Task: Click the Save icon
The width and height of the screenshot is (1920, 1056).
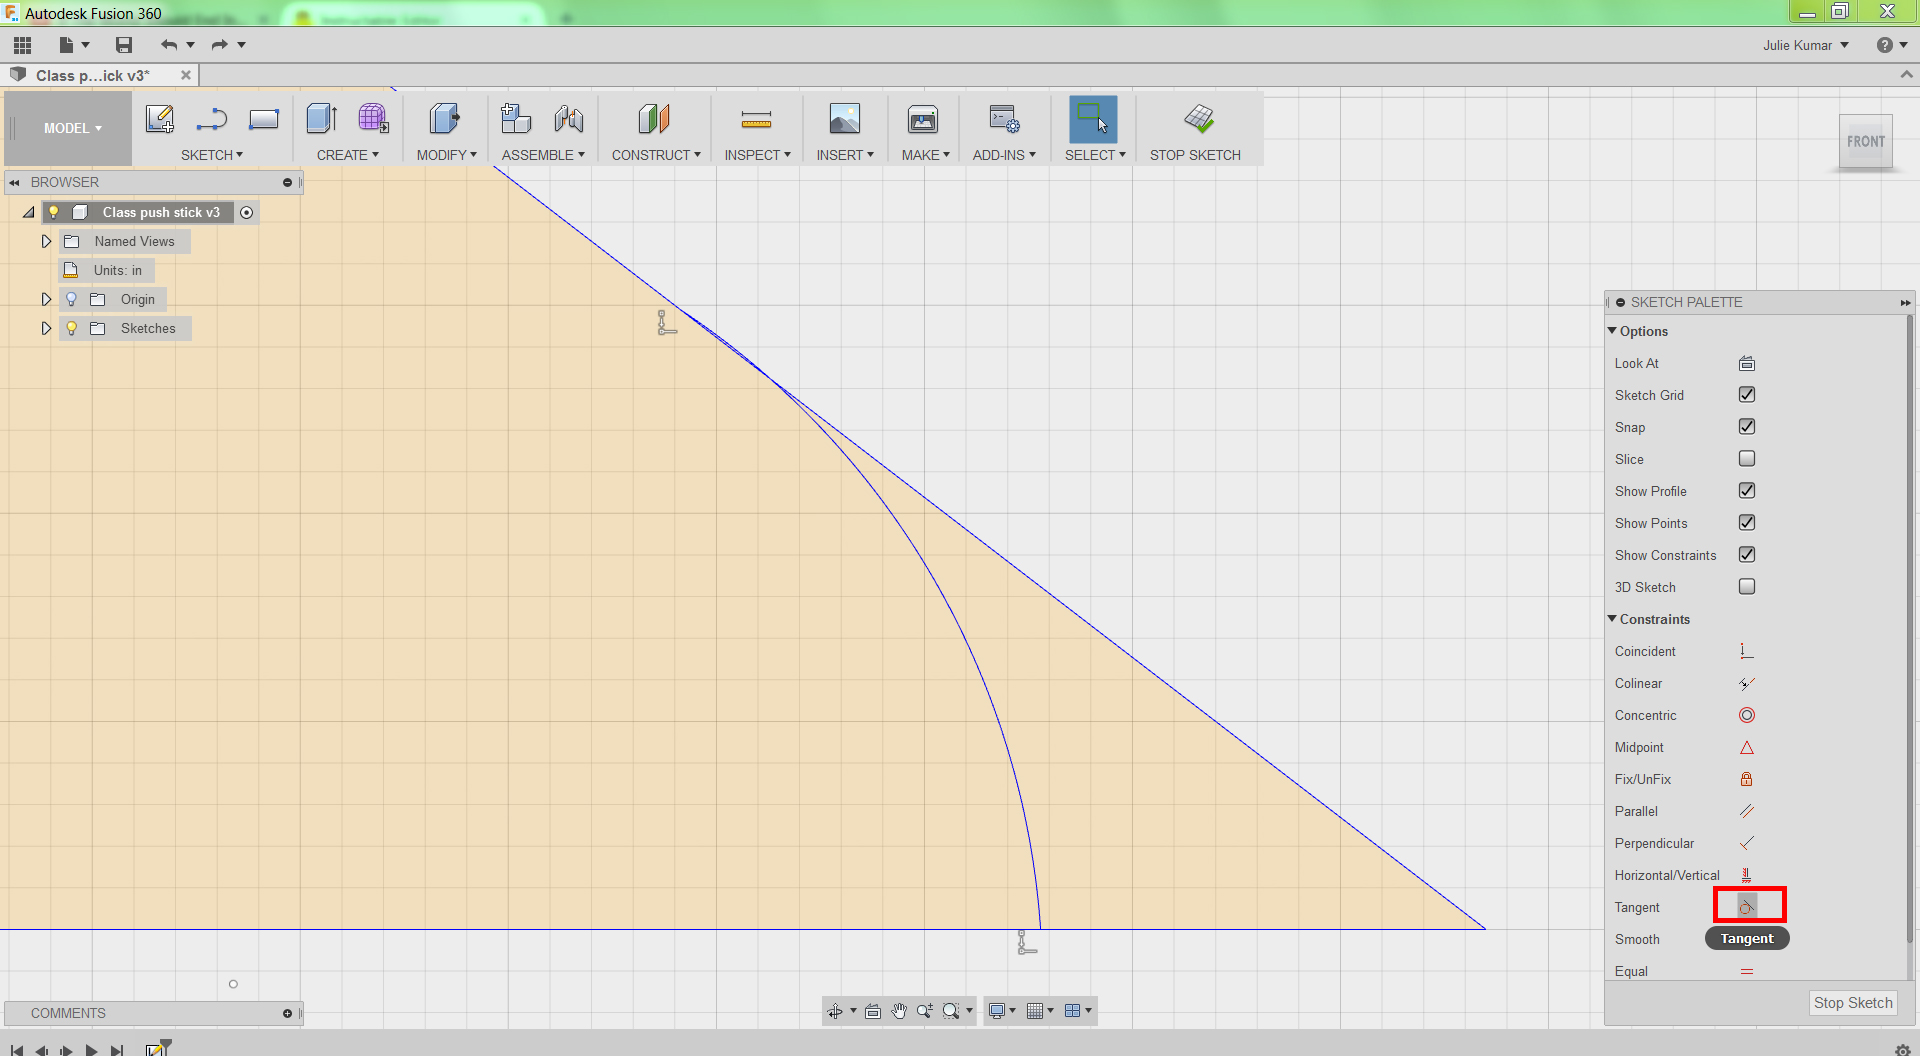Action: tap(124, 45)
